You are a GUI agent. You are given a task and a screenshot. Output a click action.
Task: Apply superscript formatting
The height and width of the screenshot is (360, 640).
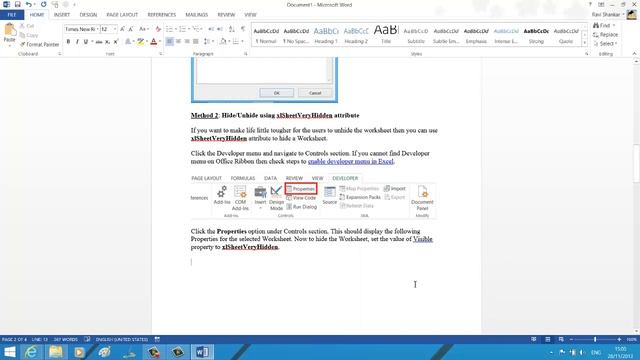pyautogui.click(x=116, y=42)
